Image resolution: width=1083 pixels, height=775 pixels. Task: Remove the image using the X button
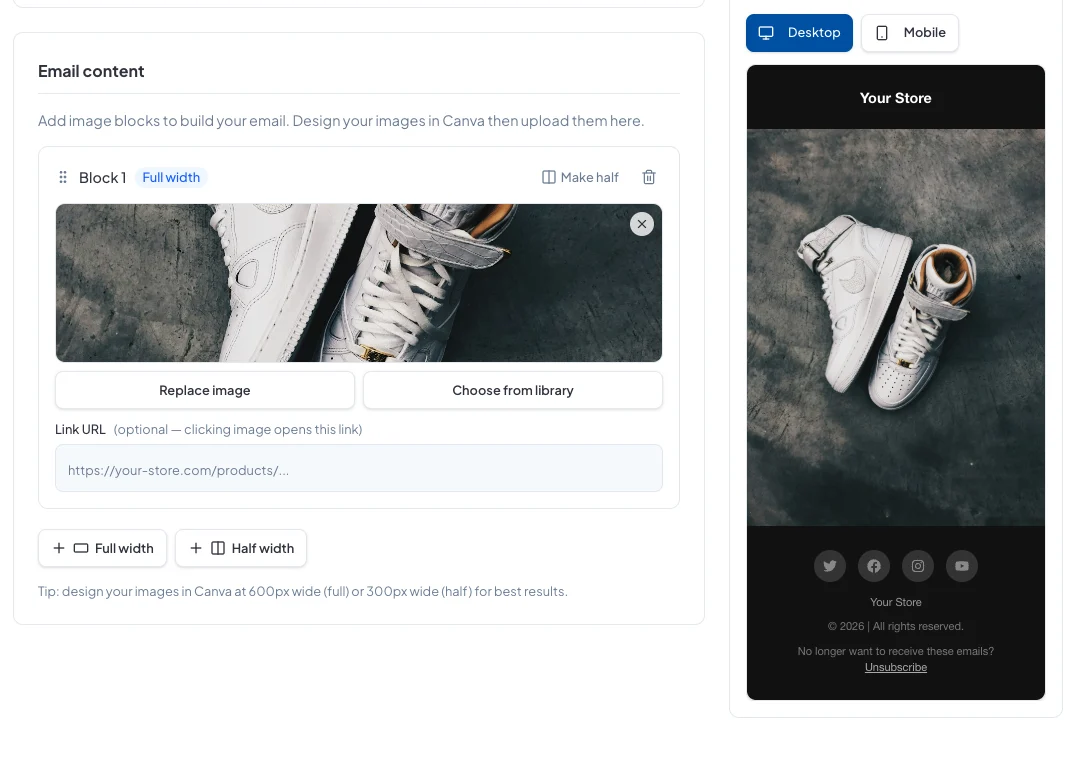642,224
